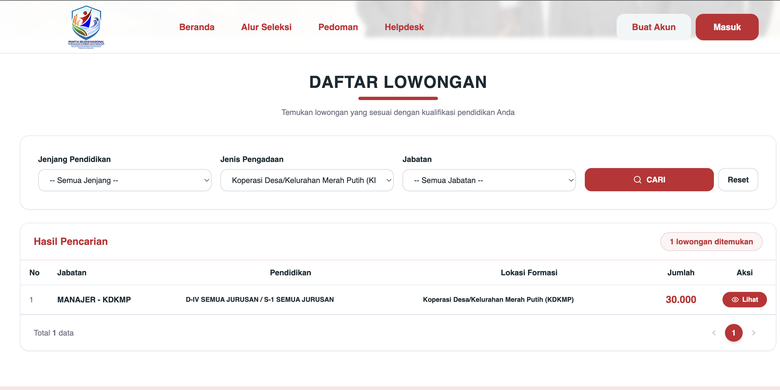Select page 1 in pagination

pyautogui.click(x=734, y=333)
